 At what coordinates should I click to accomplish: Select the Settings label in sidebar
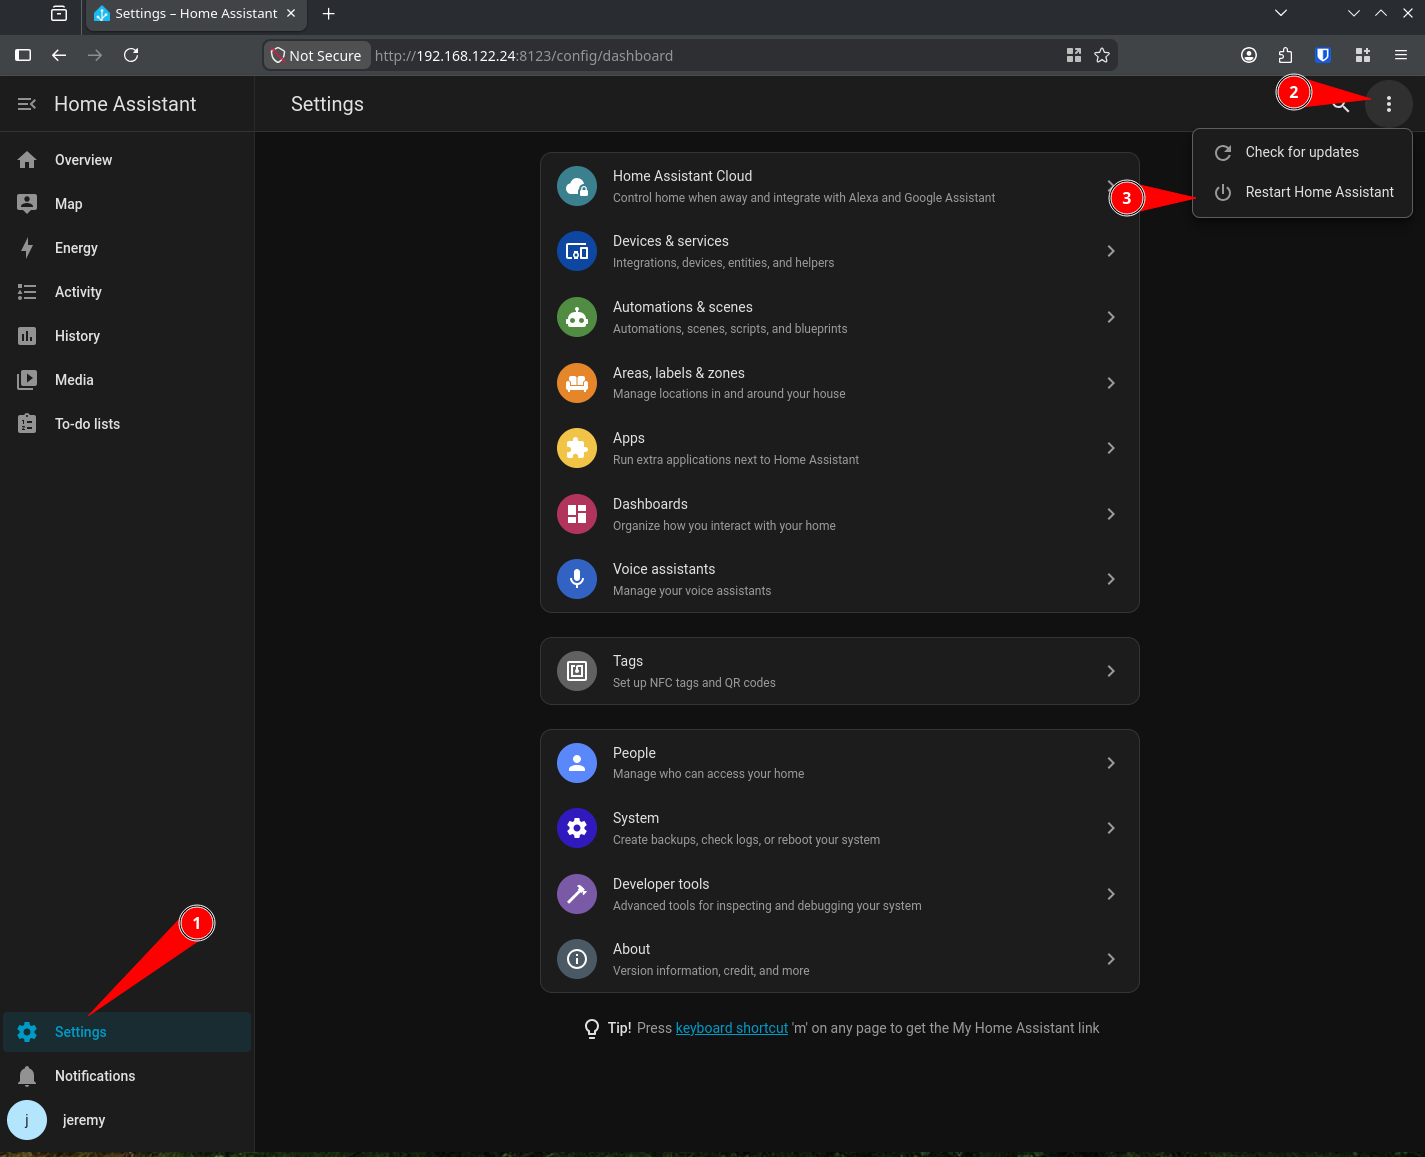tap(80, 1032)
